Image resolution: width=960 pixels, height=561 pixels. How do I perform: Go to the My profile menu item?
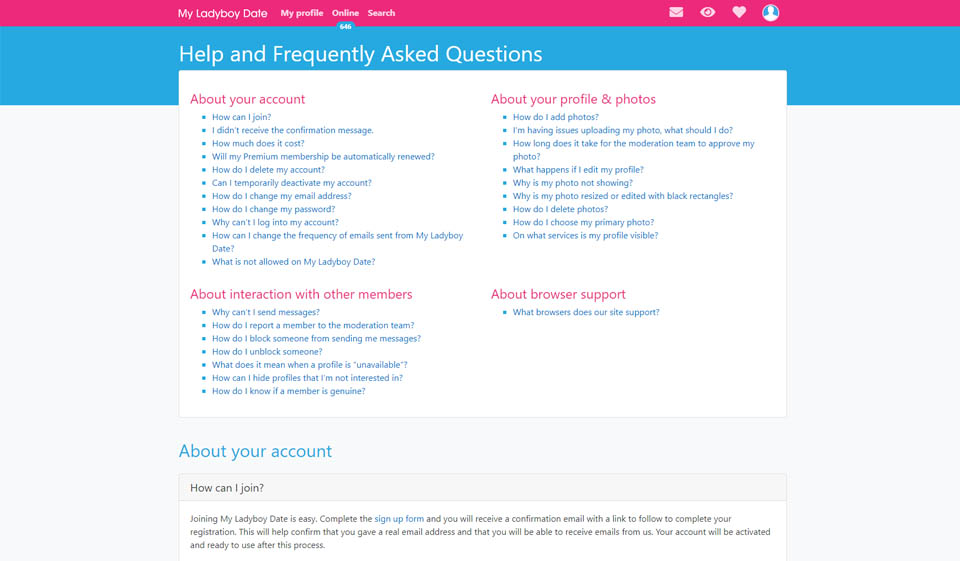pos(302,13)
